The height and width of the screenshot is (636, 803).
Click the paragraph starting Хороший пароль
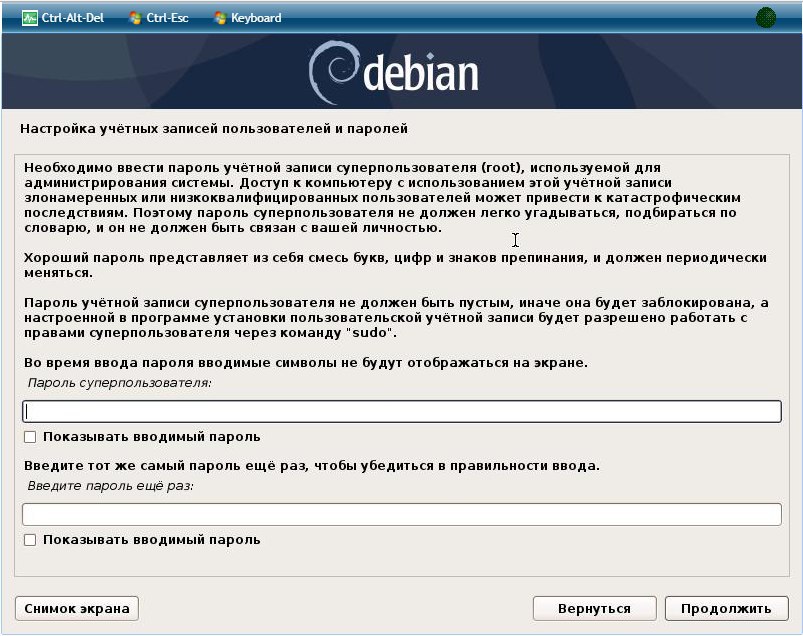point(395,265)
